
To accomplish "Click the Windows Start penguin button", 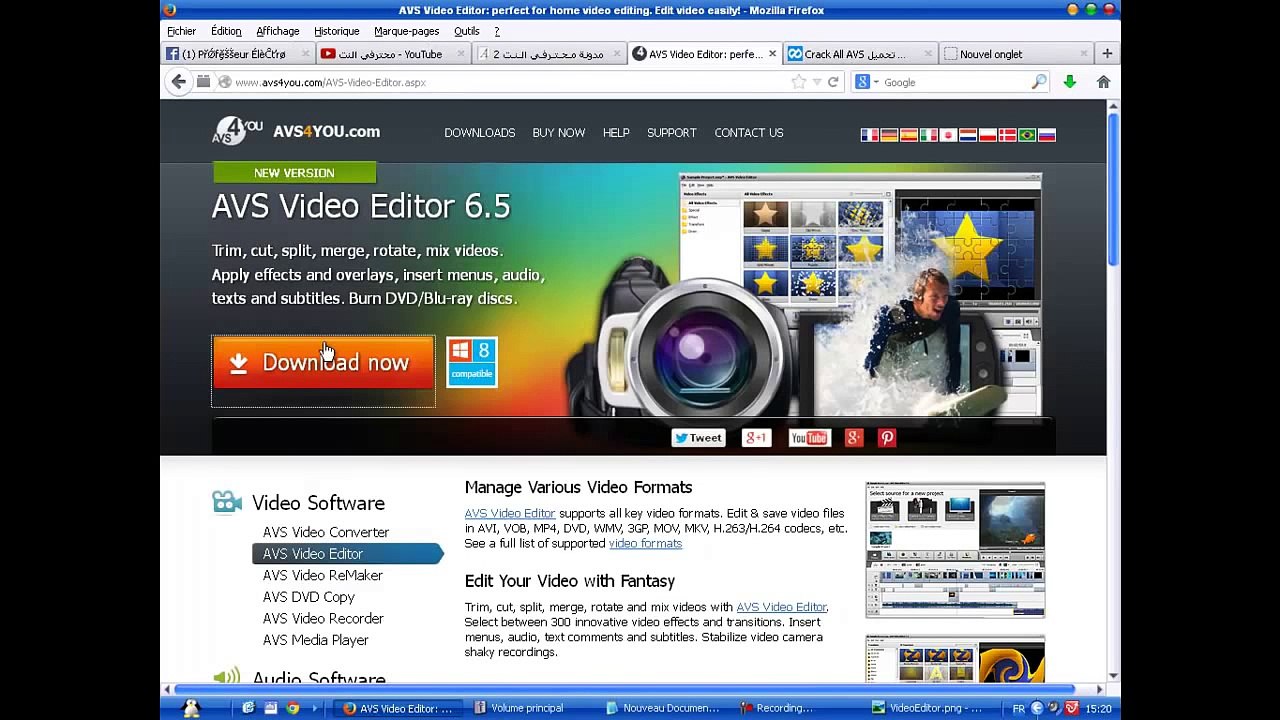I will point(191,708).
